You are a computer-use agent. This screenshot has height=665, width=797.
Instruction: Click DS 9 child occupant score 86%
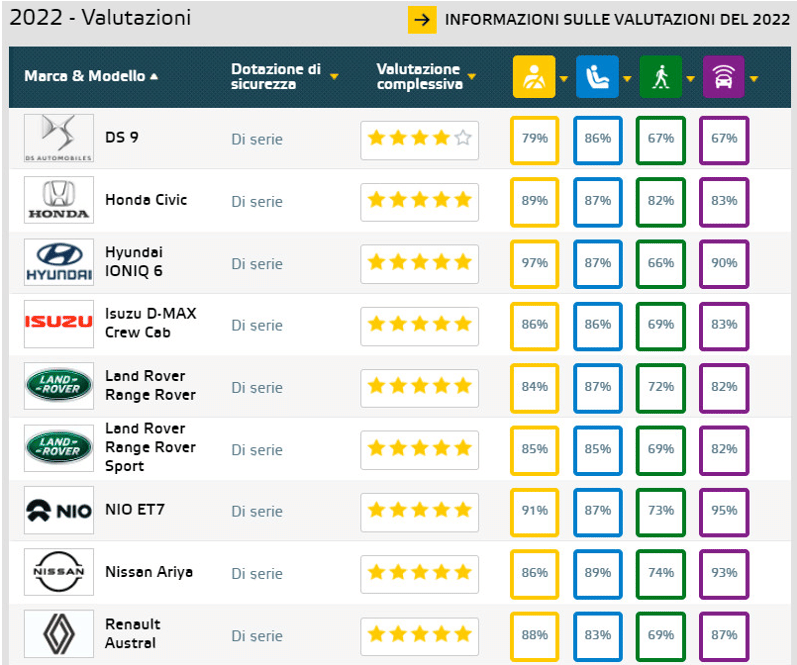pos(598,140)
